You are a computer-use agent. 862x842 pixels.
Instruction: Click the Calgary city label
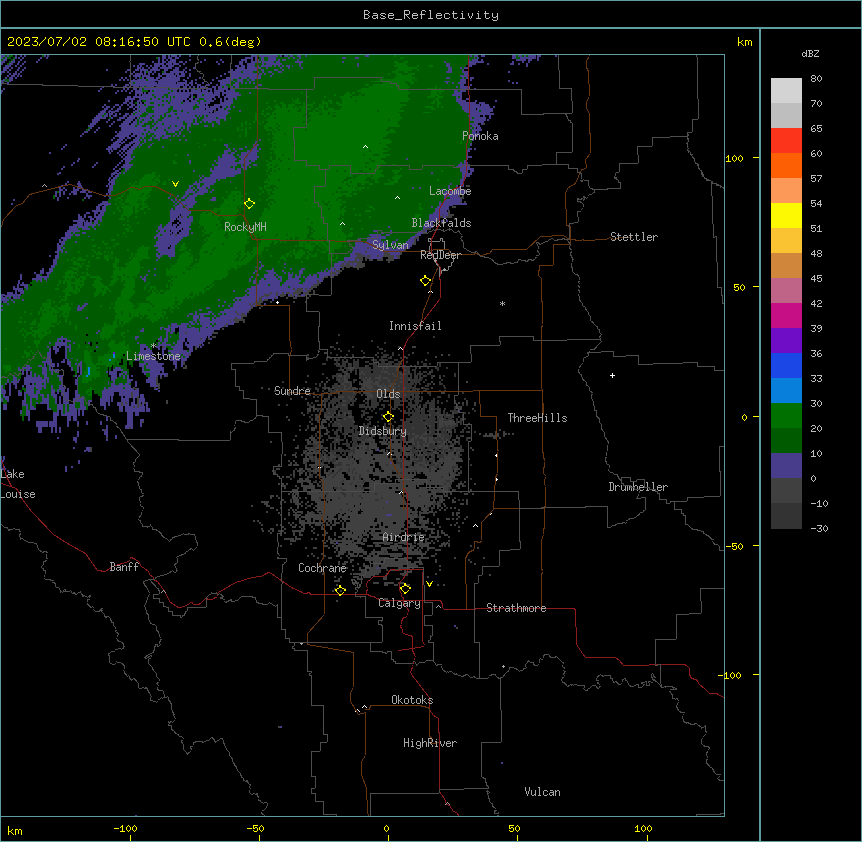(x=399, y=603)
